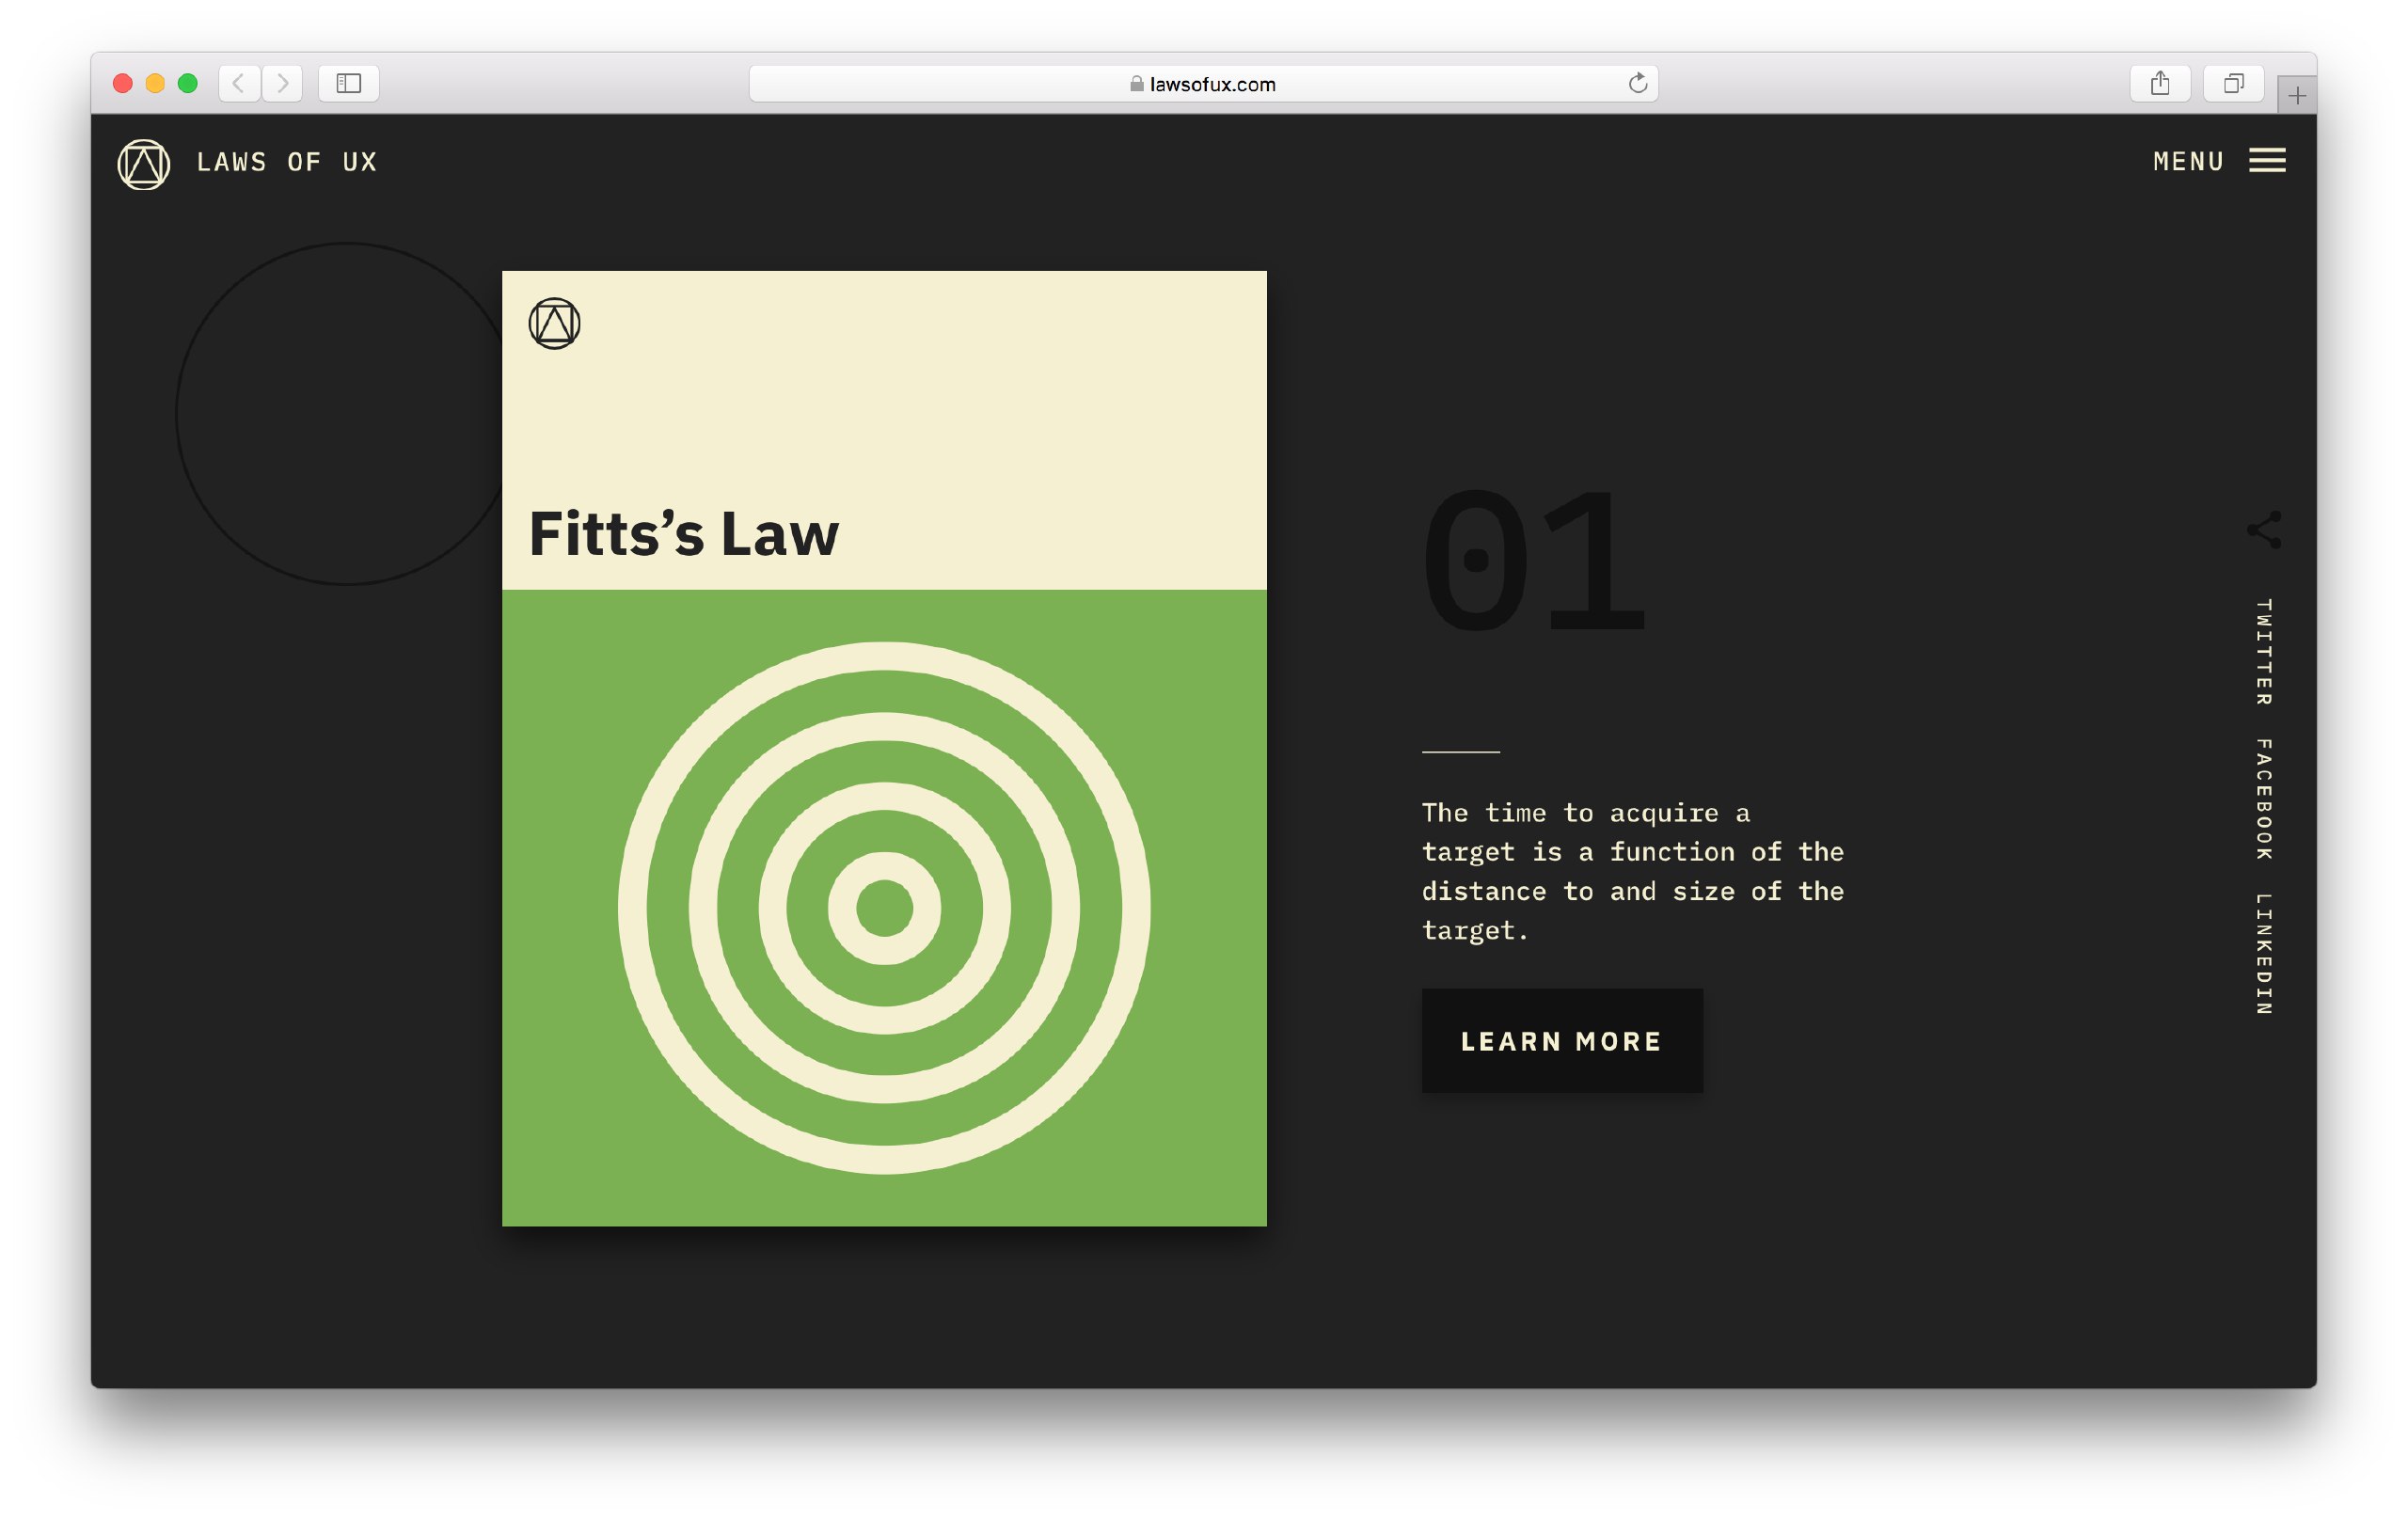
Task: Click the large 01 number
Action: (1534, 561)
